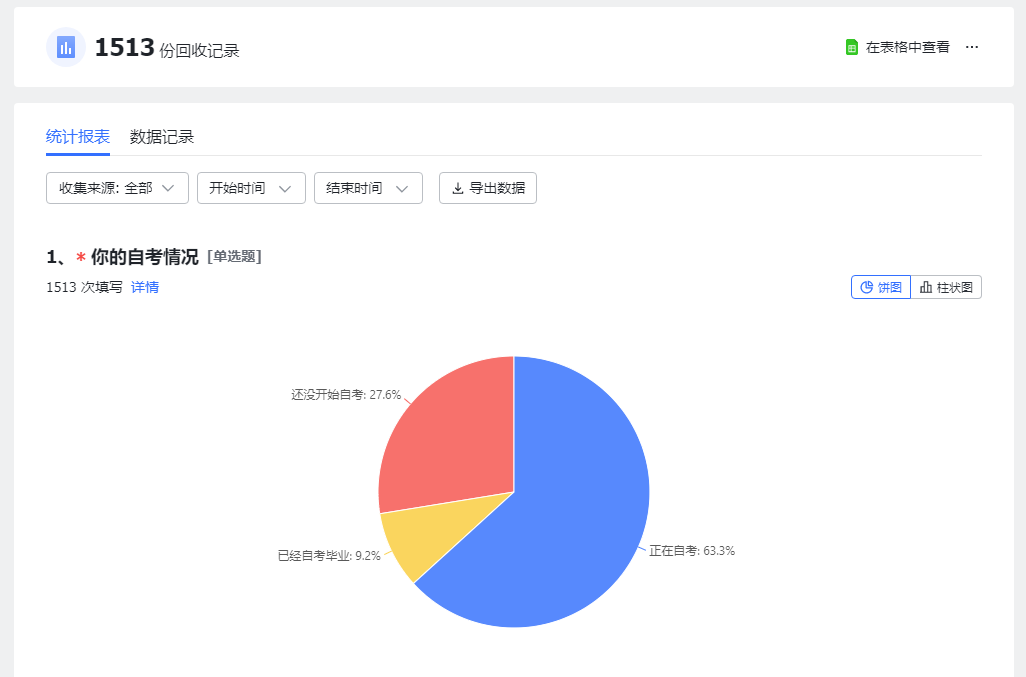1026x677 pixels.
Task: Click the pie chart icon
Action: [x=867, y=287]
